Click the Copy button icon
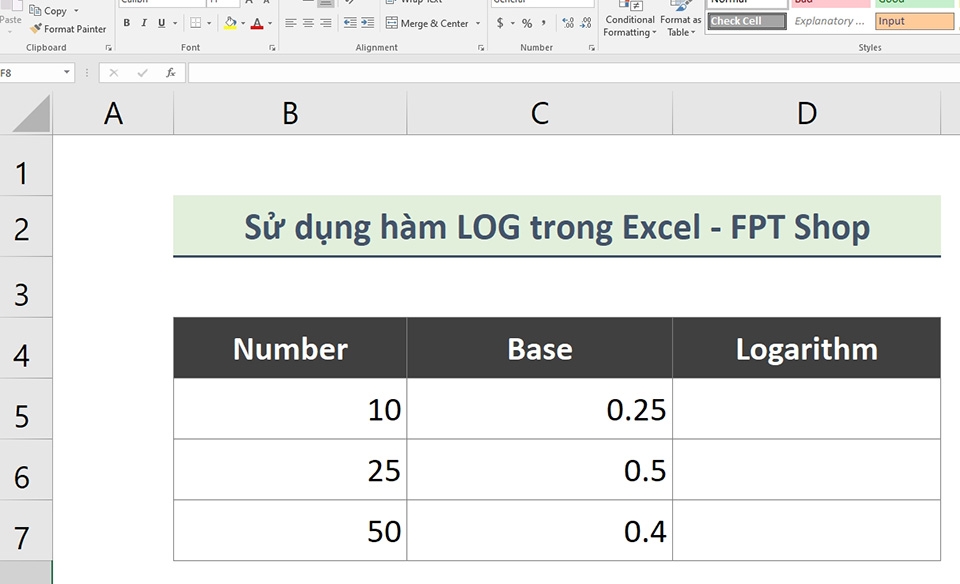Image resolution: width=960 pixels, height=584 pixels. click(35, 10)
